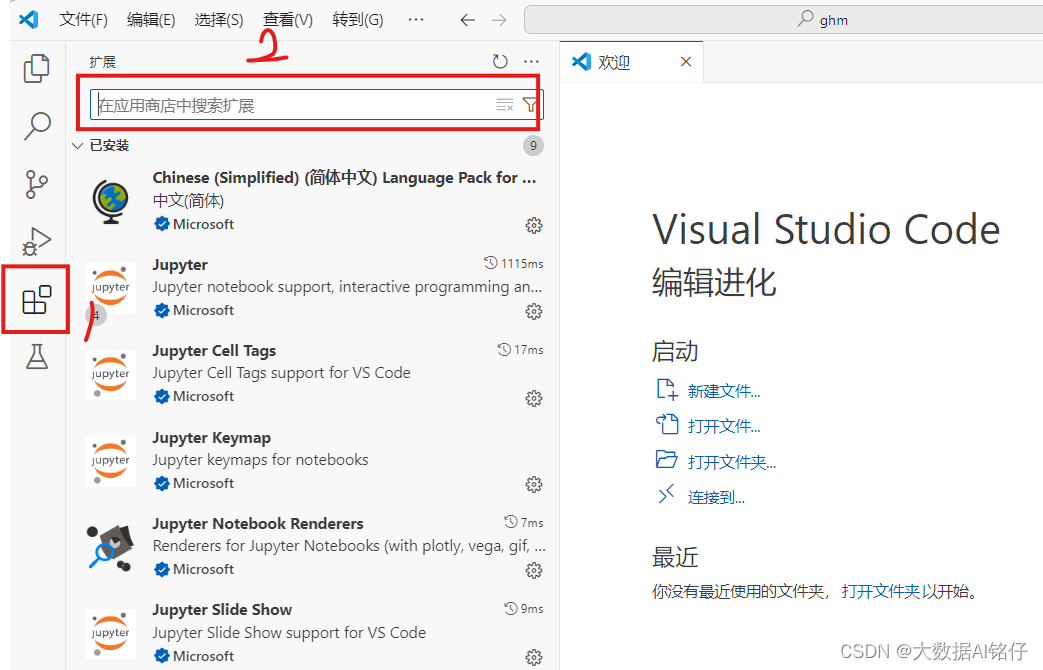Click the 打开文件... link
This screenshot has height=670, width=1043.
point(724,426)
